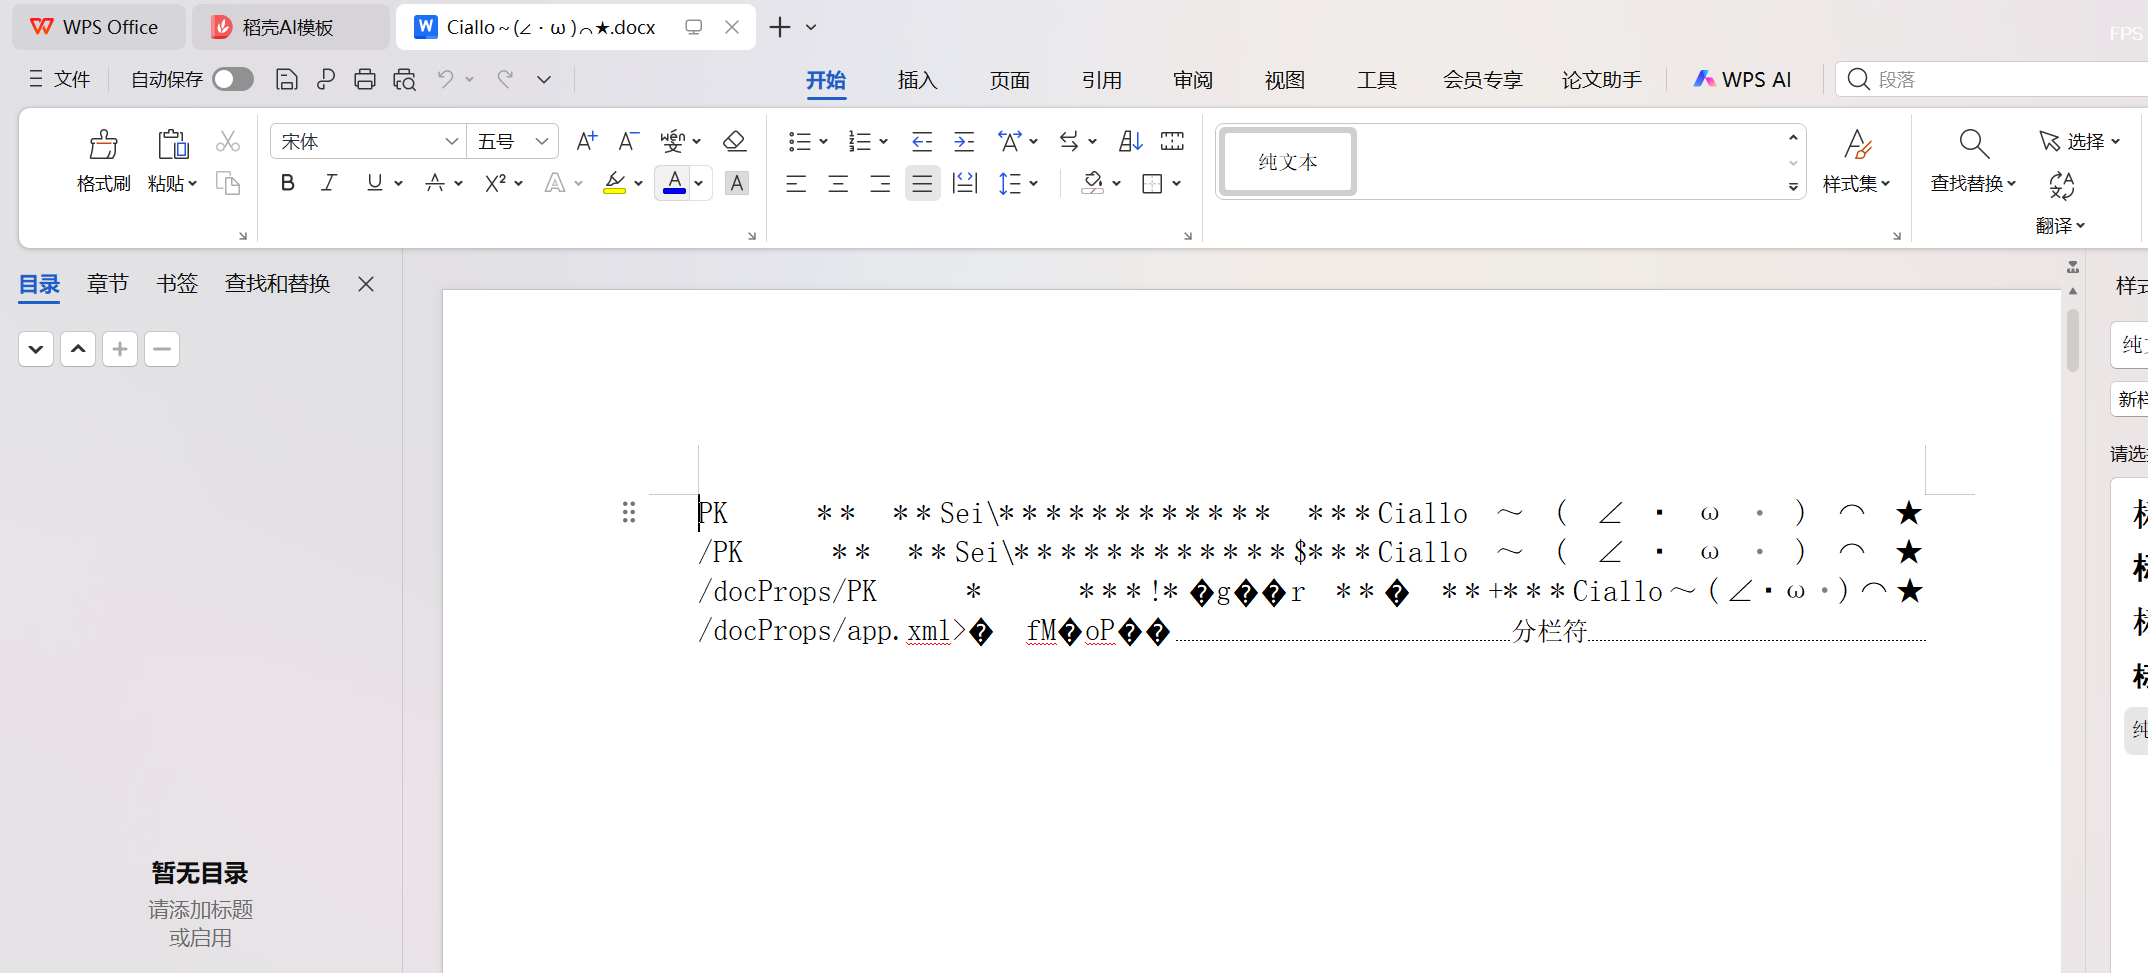Open the font color dropdown arrow
The image size is (2148, 973).
(699, 183)
